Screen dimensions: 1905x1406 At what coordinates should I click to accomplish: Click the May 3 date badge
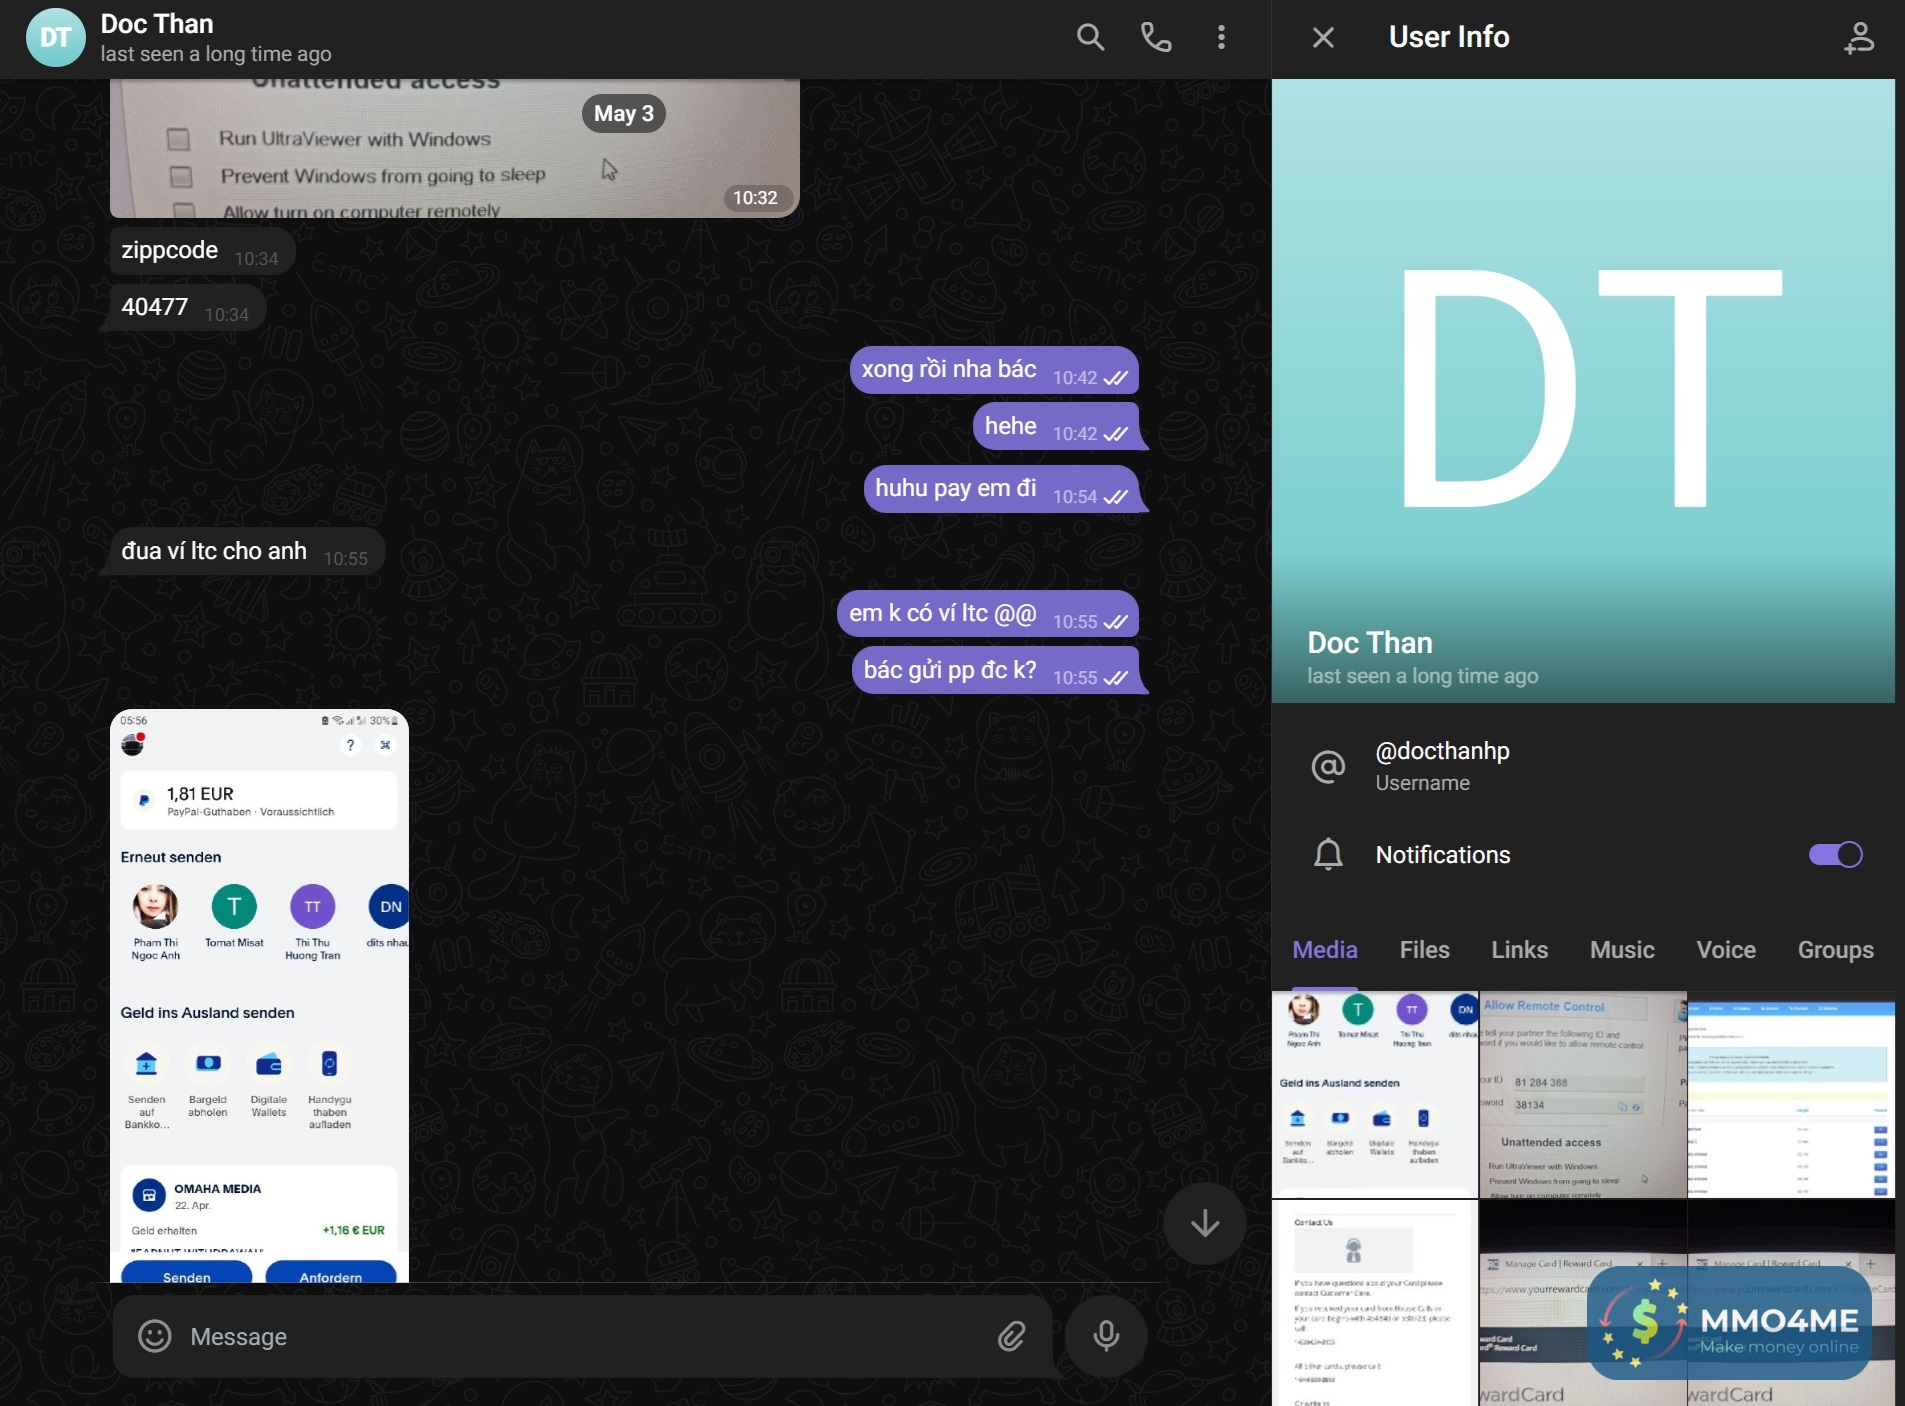pyautogui.click(x=624, y=114)
